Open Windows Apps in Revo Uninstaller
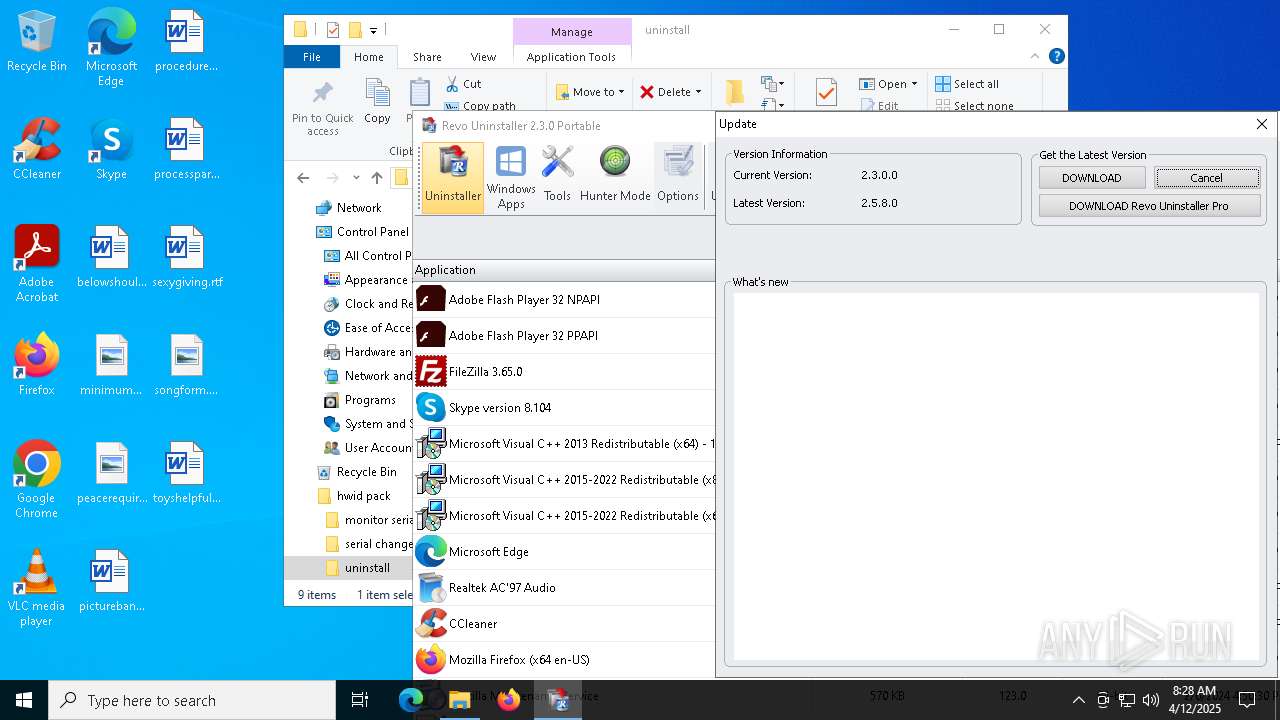 tap(511, 176)
